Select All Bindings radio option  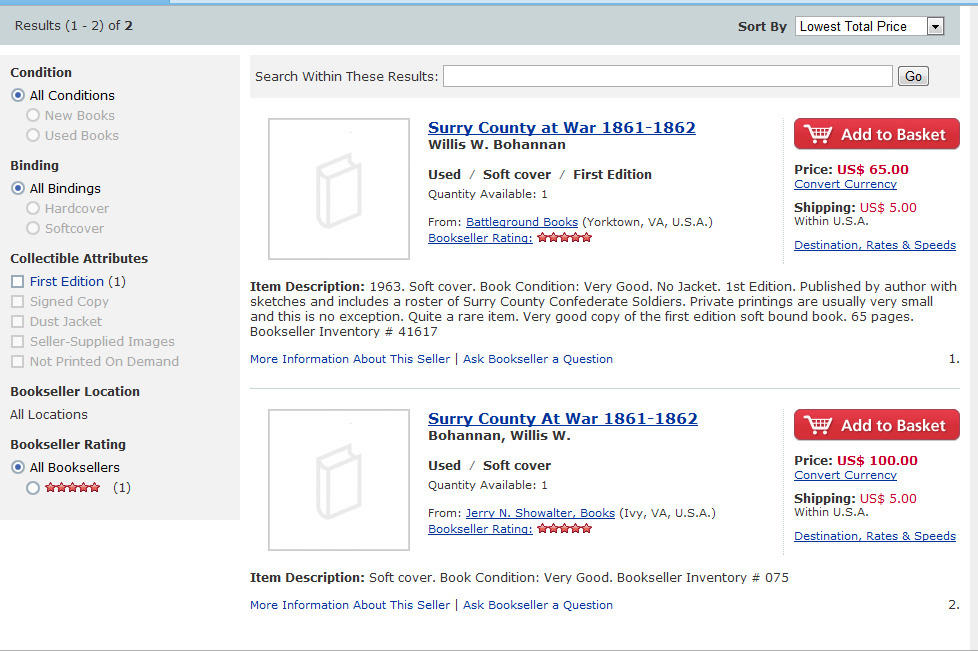pos(18,189)
